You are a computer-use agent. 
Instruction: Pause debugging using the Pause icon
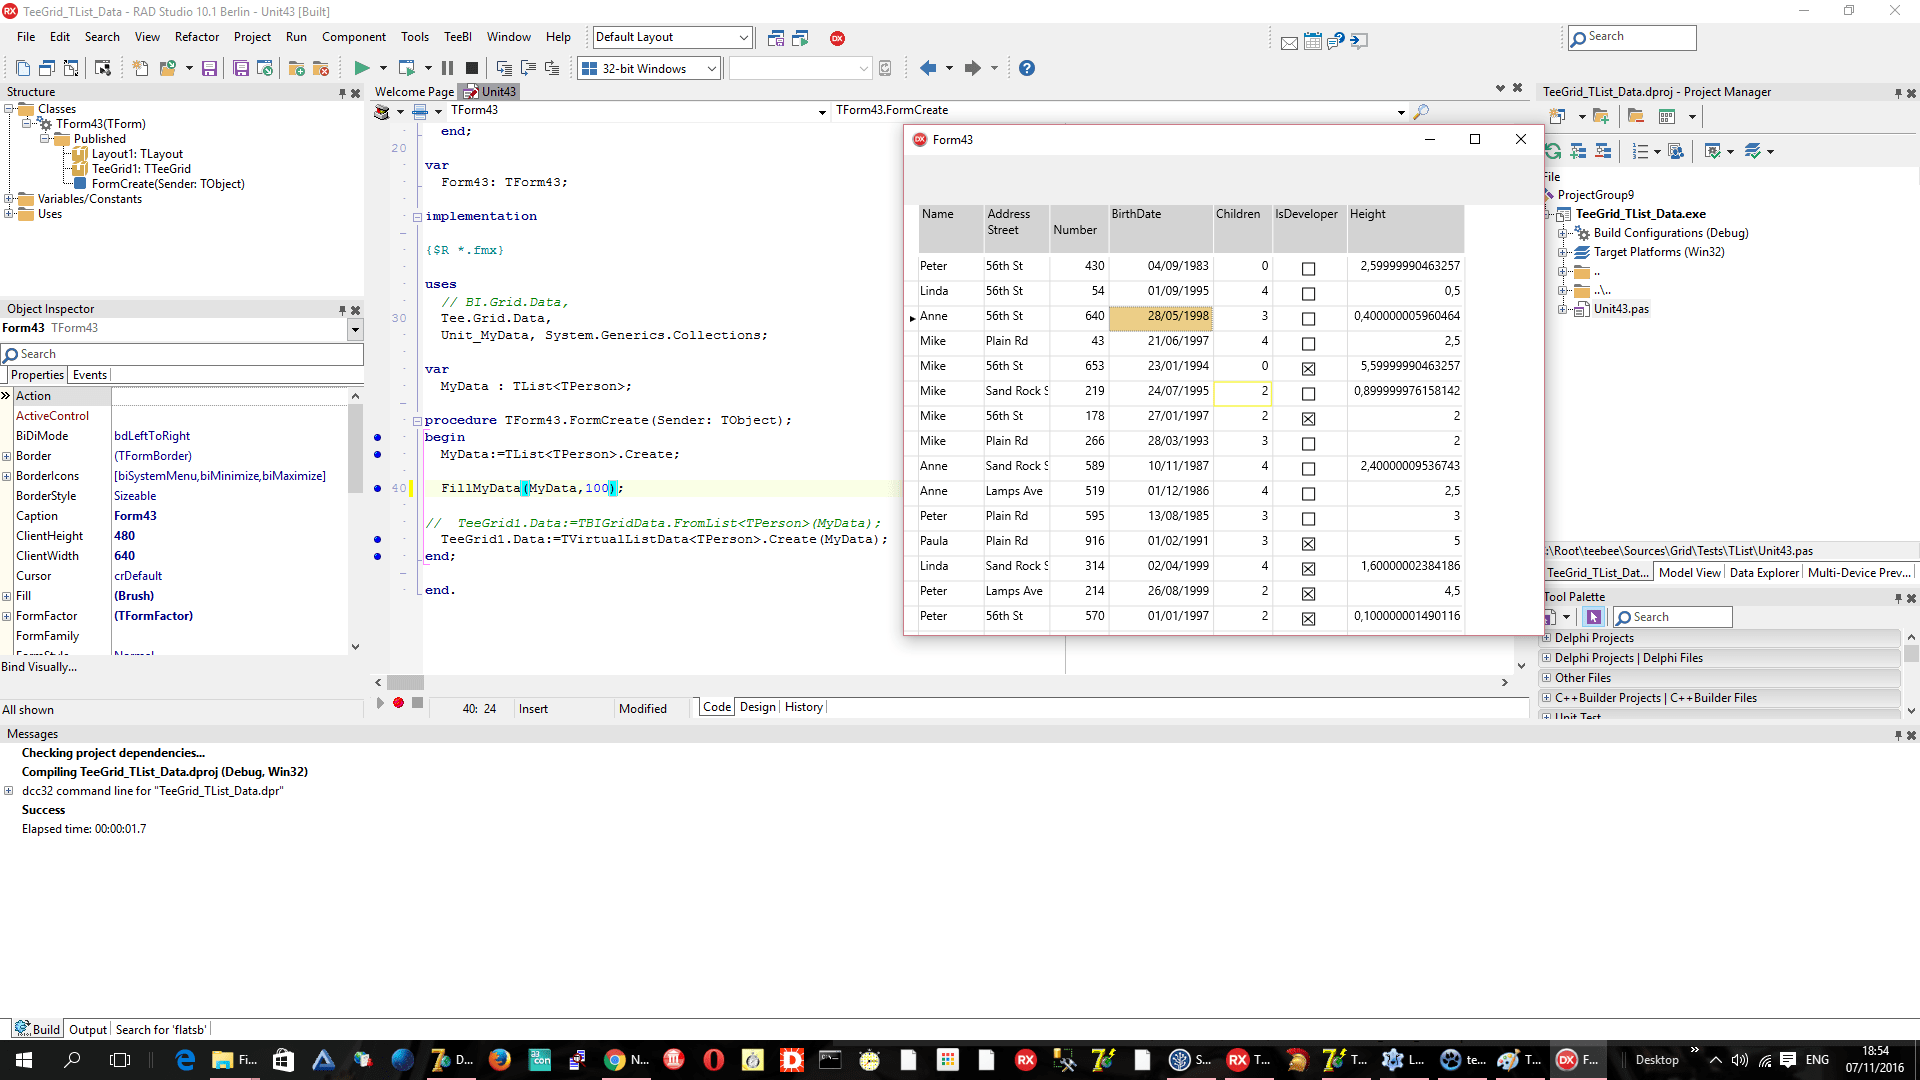click(446, 68)
